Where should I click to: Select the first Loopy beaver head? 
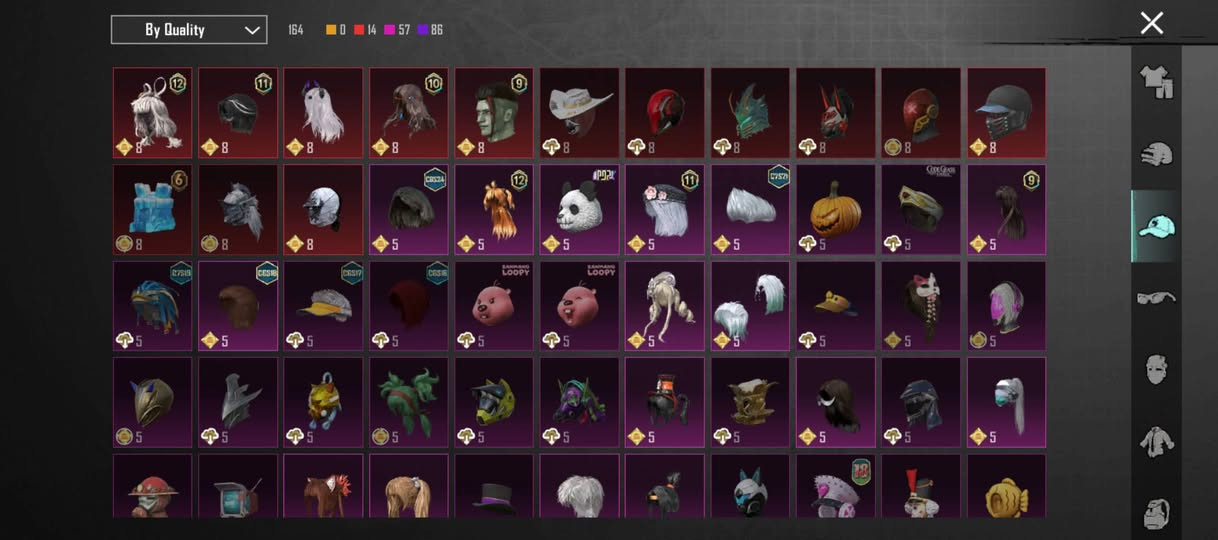(x=494, y=306)
